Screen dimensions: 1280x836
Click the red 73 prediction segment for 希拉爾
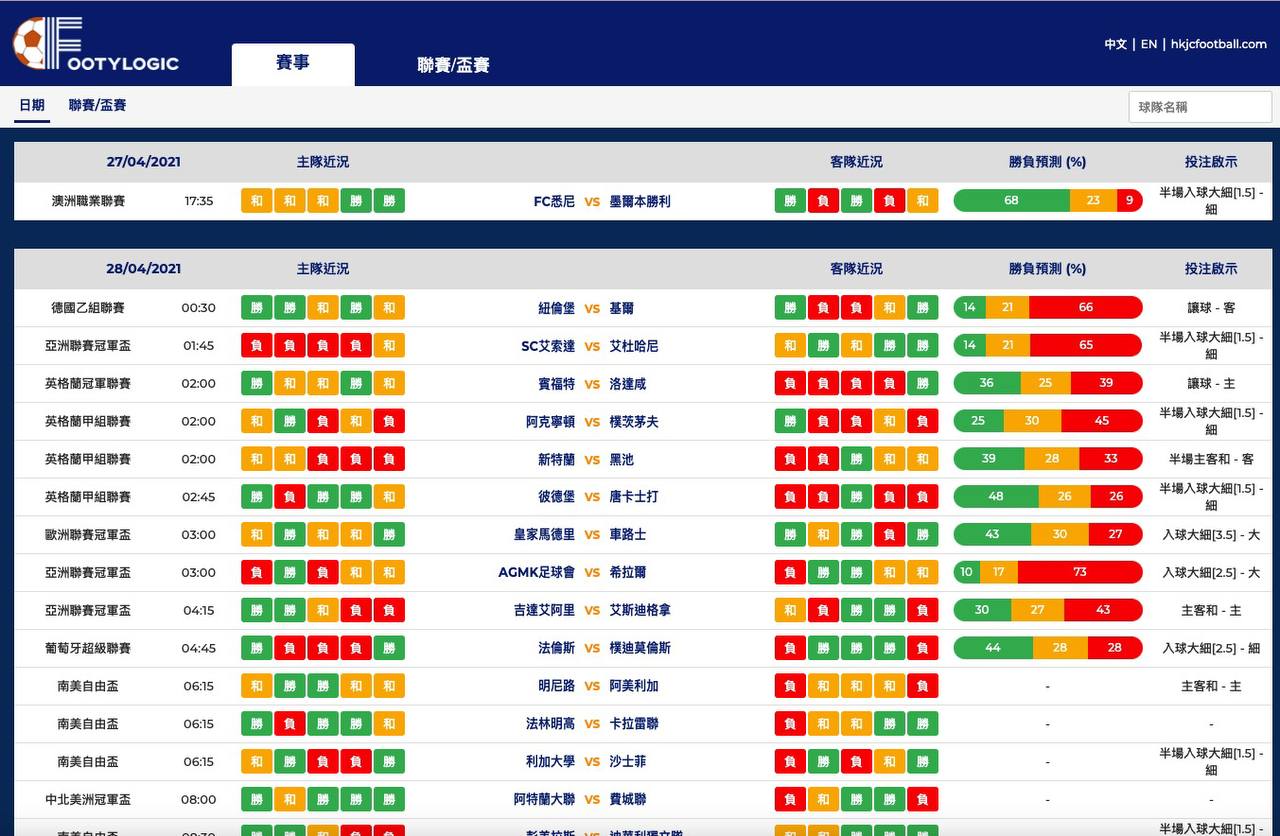tap(1079, 573)
